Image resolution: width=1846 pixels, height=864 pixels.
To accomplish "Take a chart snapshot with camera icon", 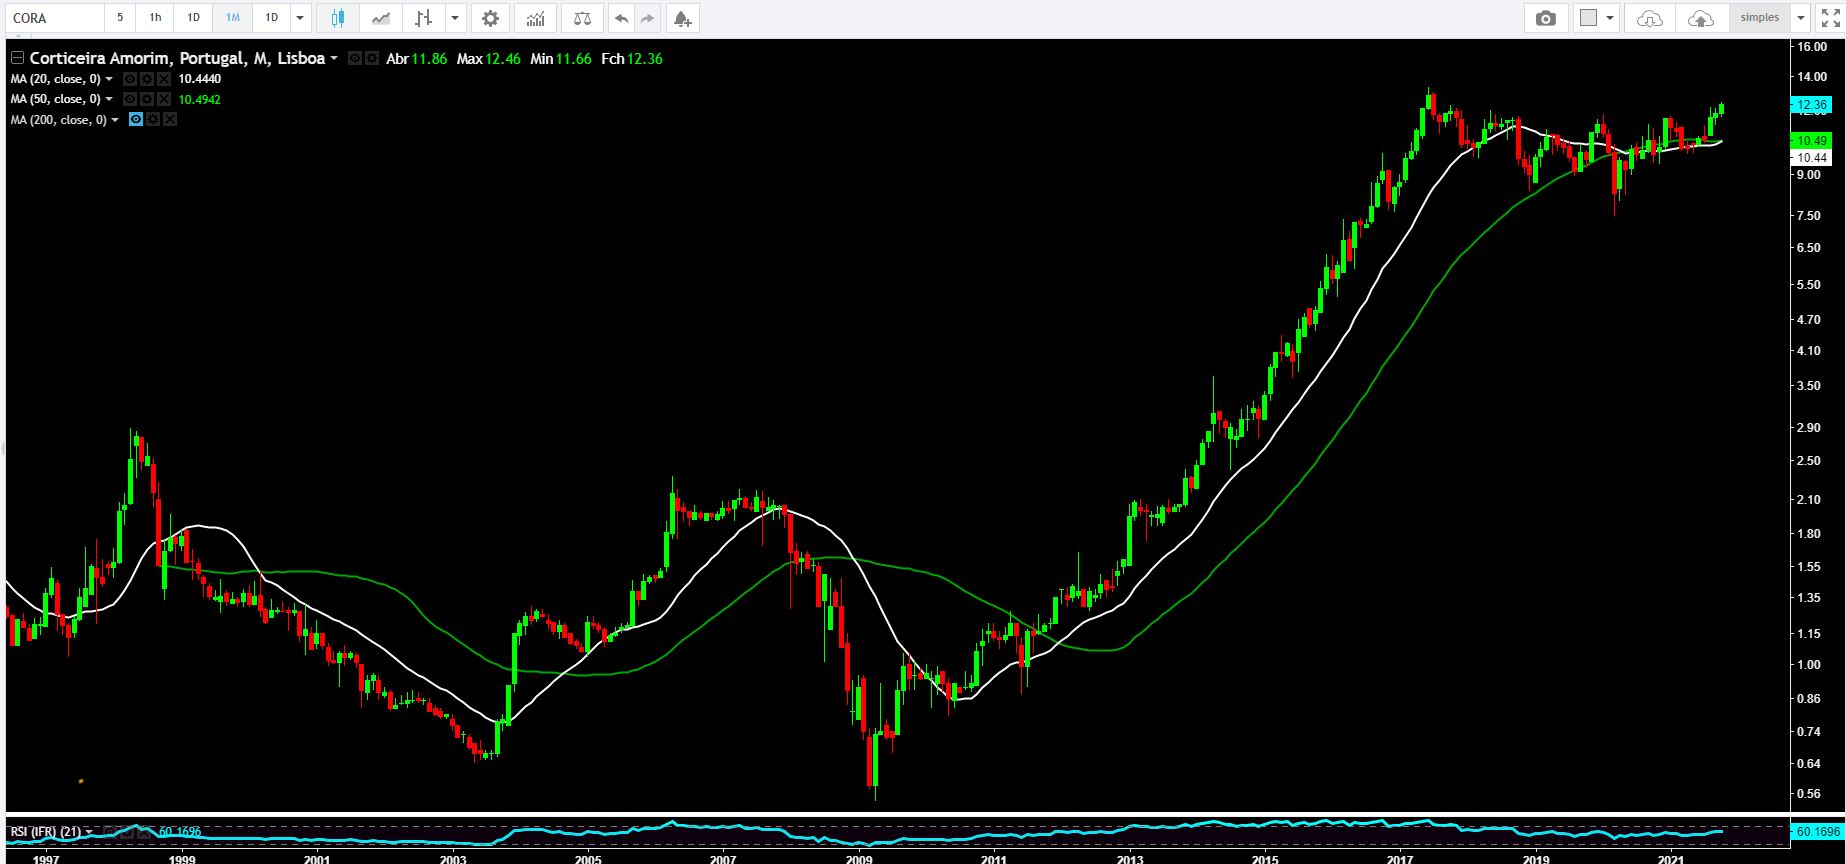I will tap(1546, 18).
